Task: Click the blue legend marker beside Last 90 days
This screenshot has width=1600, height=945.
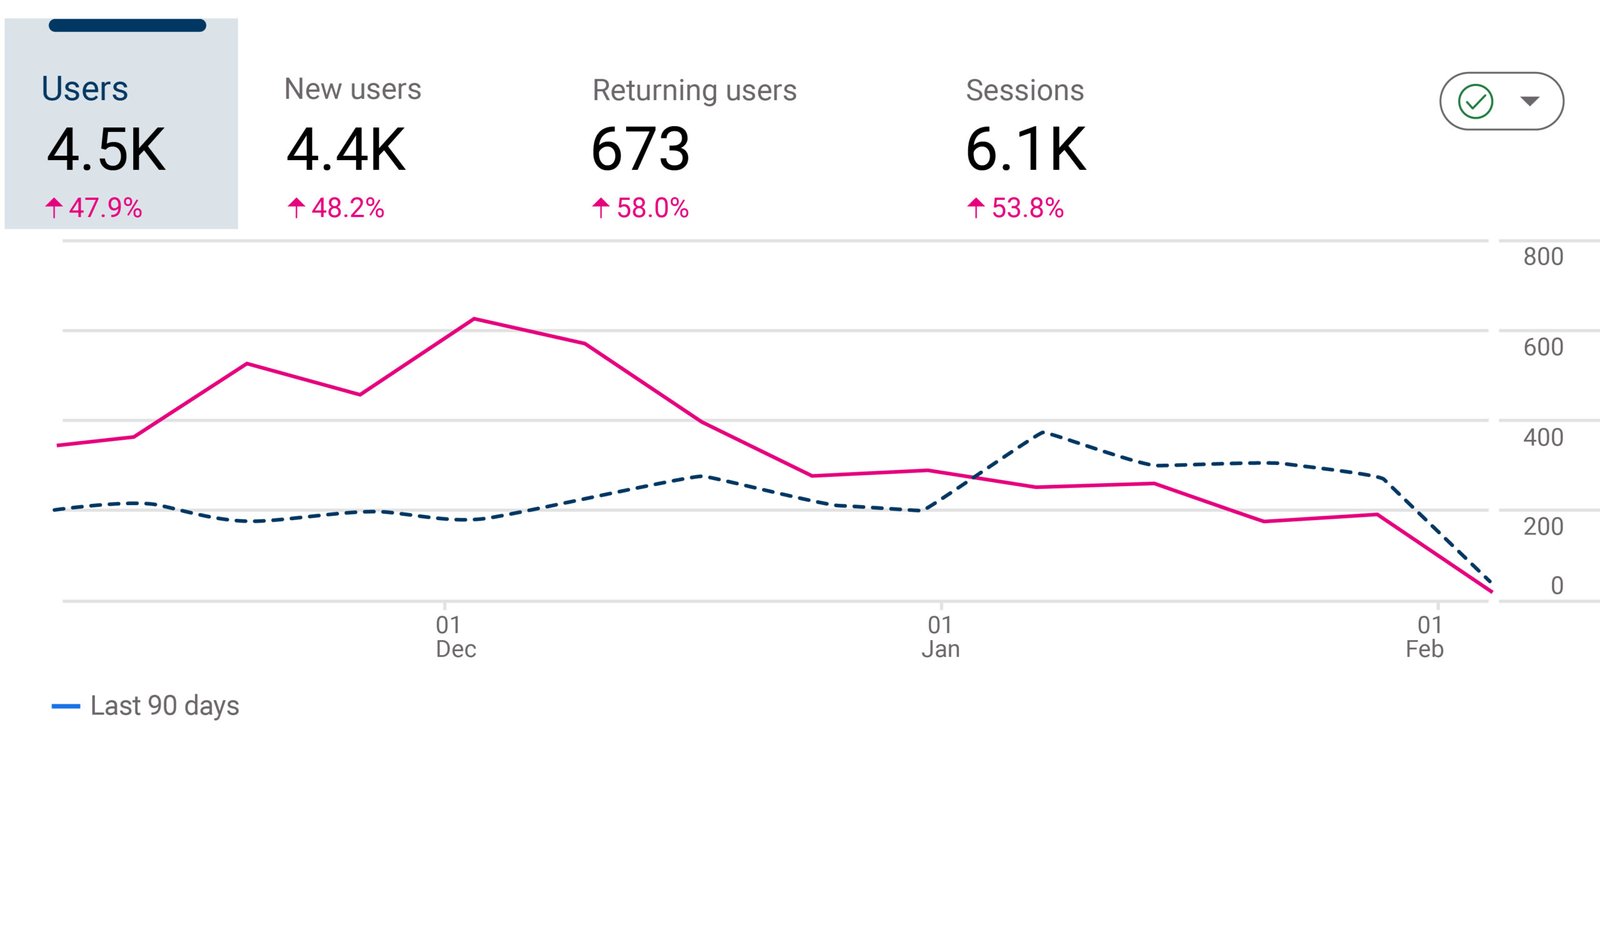Action: (65, 706)
